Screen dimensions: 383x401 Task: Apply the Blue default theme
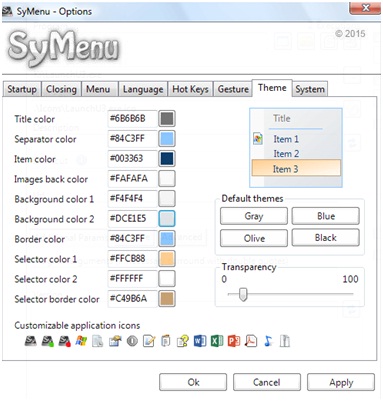pos(326,216)
